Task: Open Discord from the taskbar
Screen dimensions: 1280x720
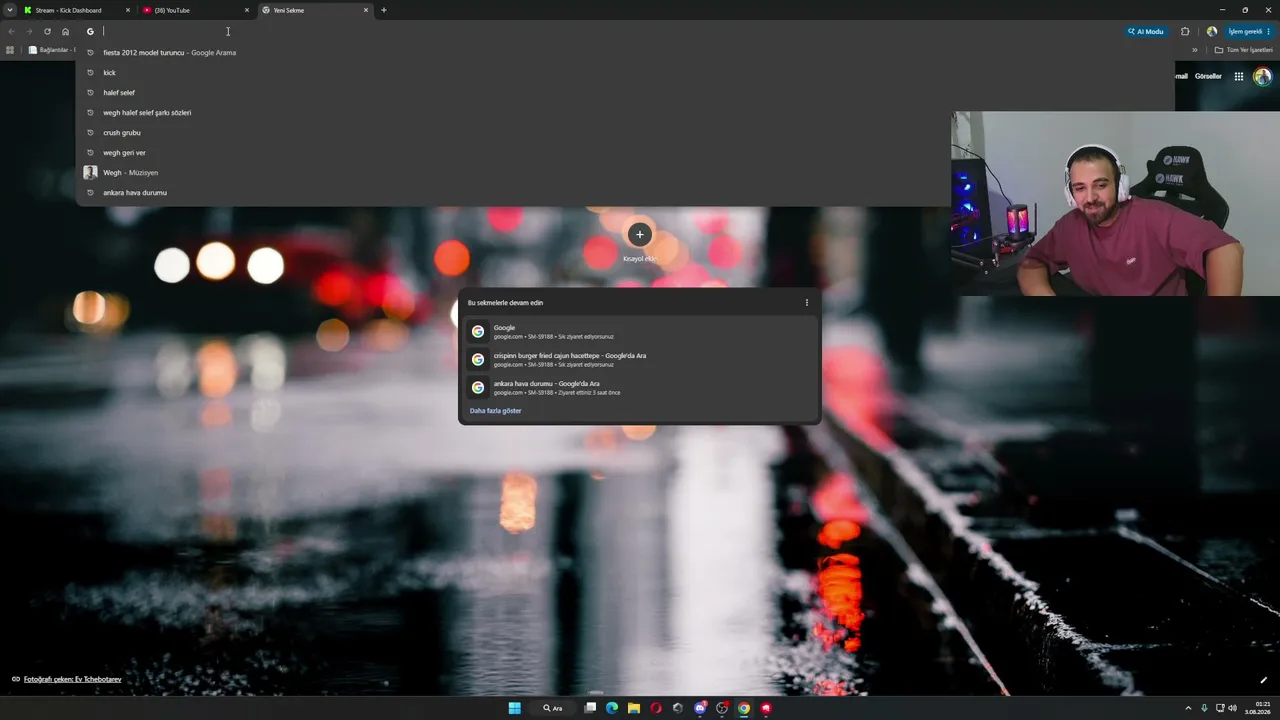Action: pyautogui.click(x=700, y=708)
